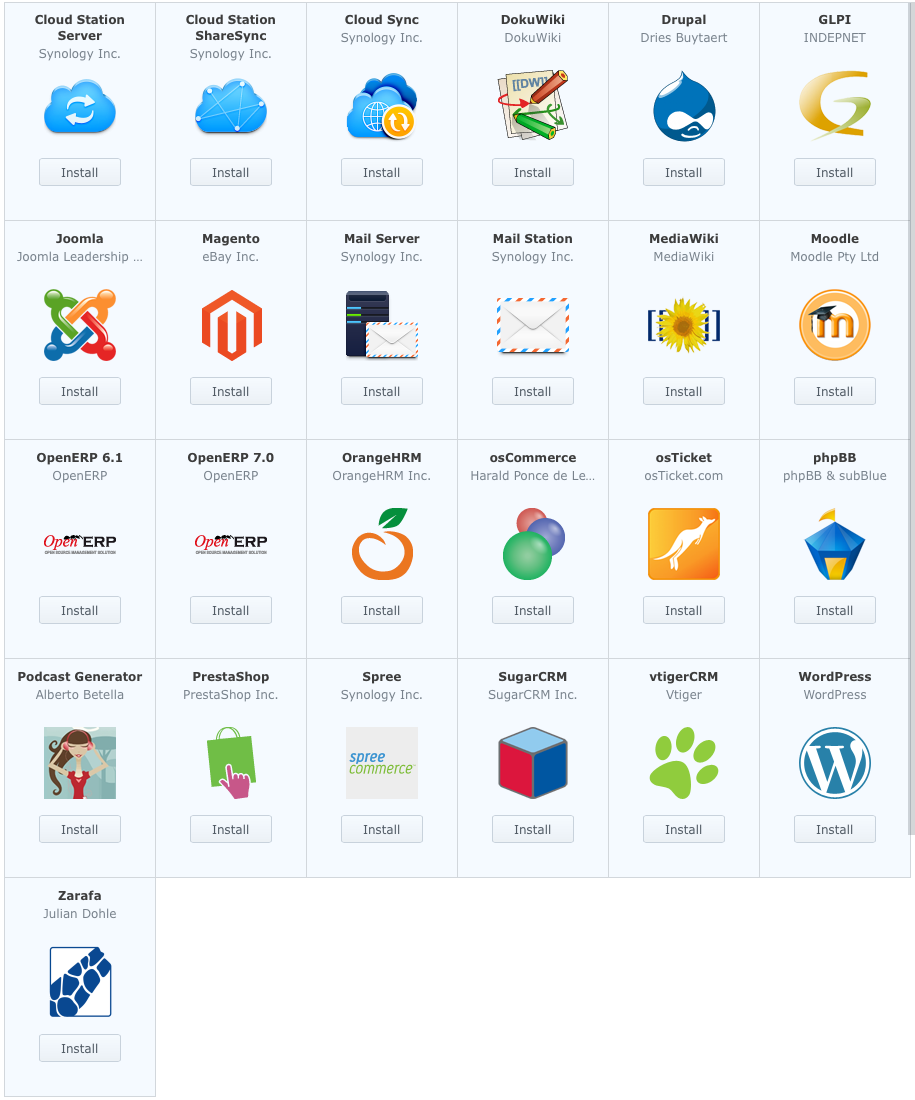The image size is (915, 1100).
Task: Open the Drupal water drop icon
Action: pos(684,106)
